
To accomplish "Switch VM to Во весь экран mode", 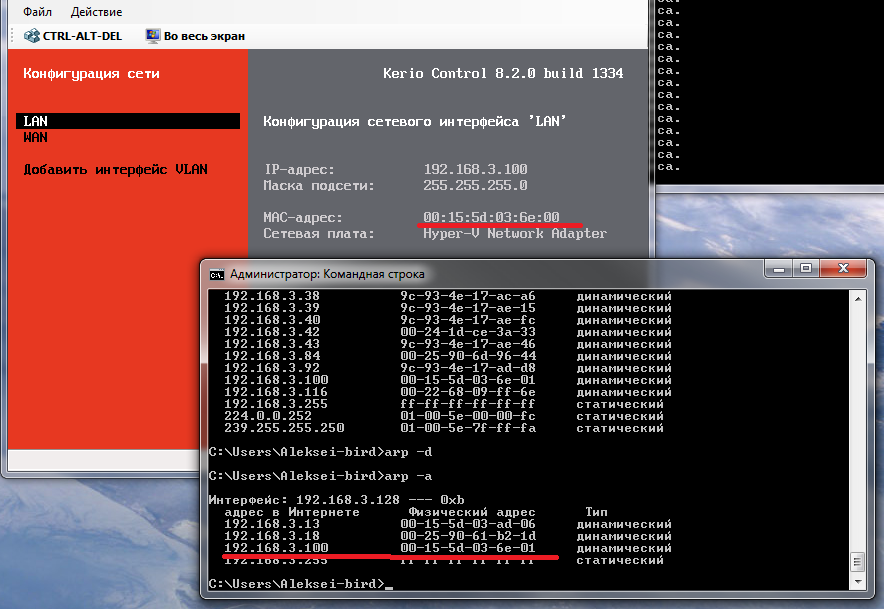I will pyautogui.click(x=195, y=36).
